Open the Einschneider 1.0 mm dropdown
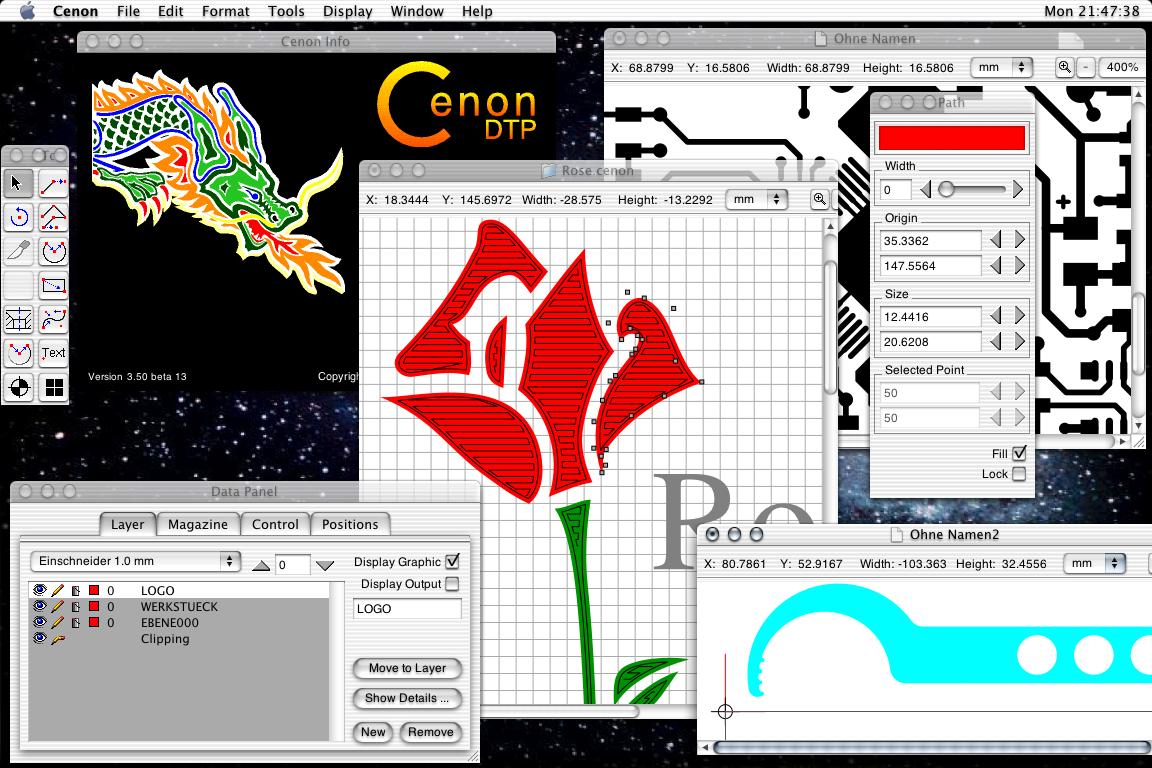 point(134,561)
